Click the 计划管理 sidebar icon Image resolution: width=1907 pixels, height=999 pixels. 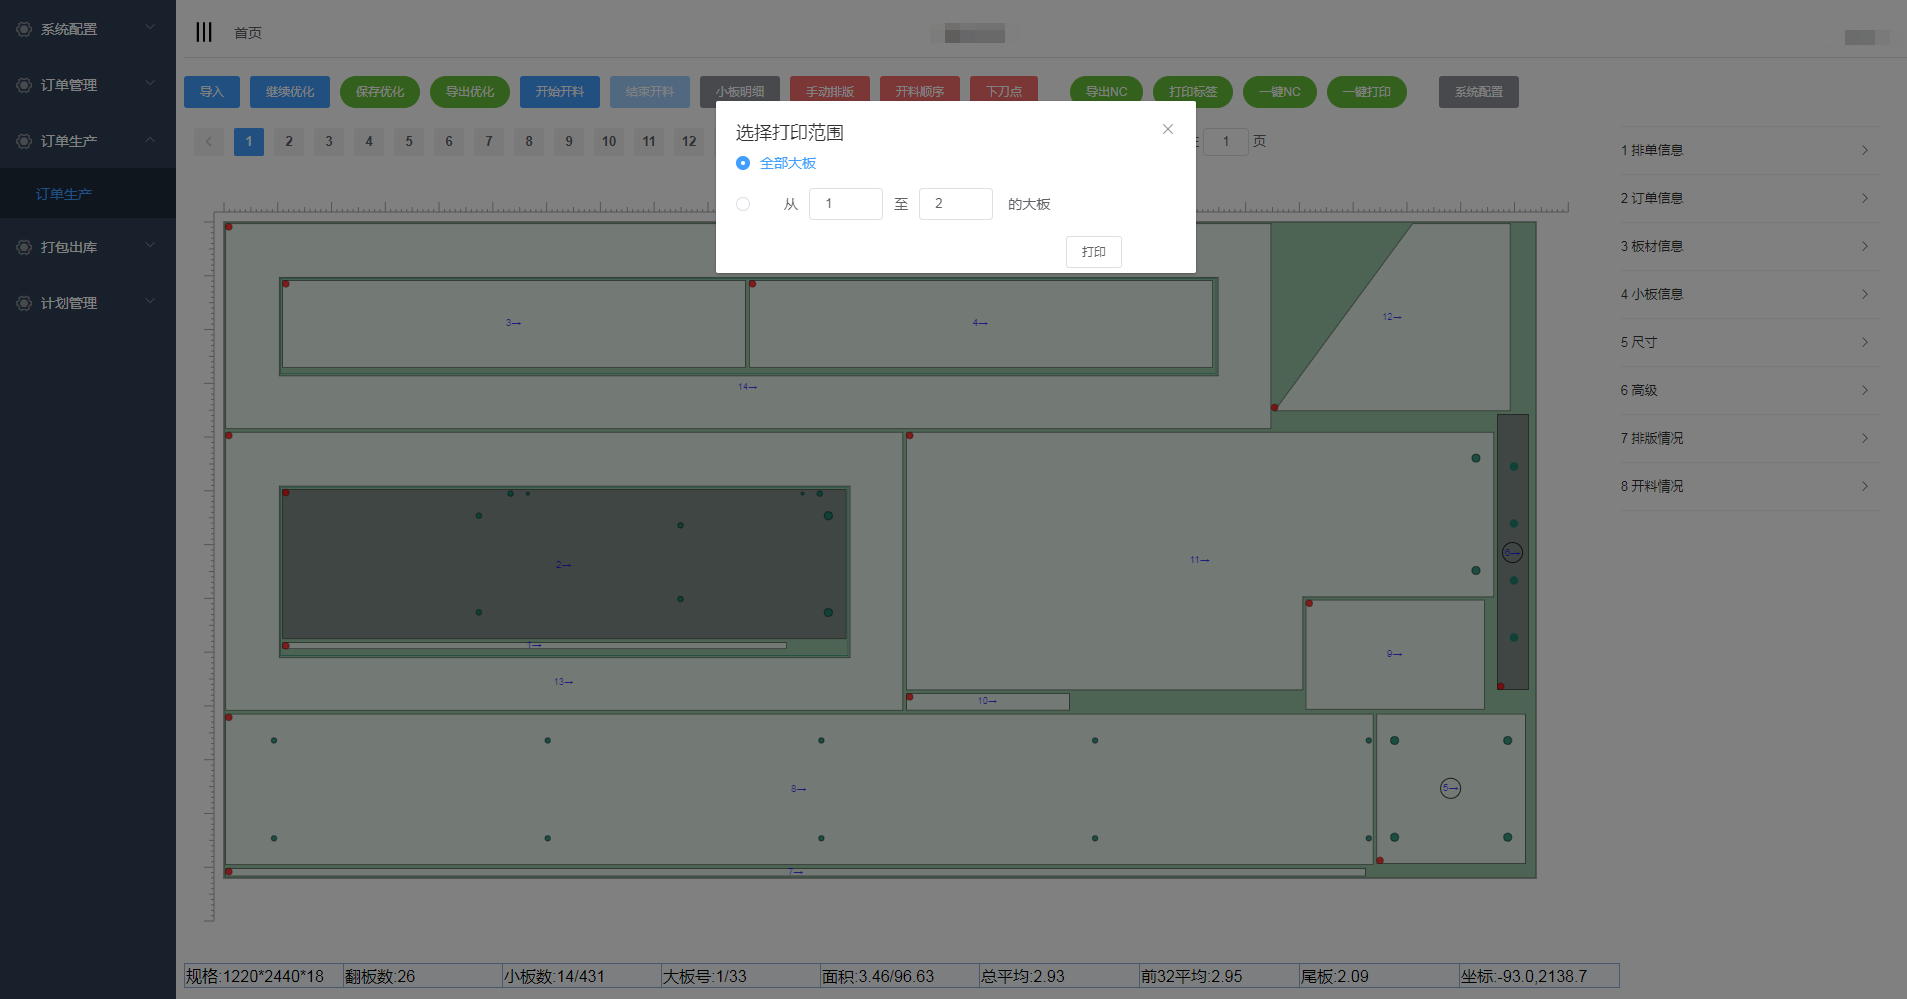click(24, 303)
